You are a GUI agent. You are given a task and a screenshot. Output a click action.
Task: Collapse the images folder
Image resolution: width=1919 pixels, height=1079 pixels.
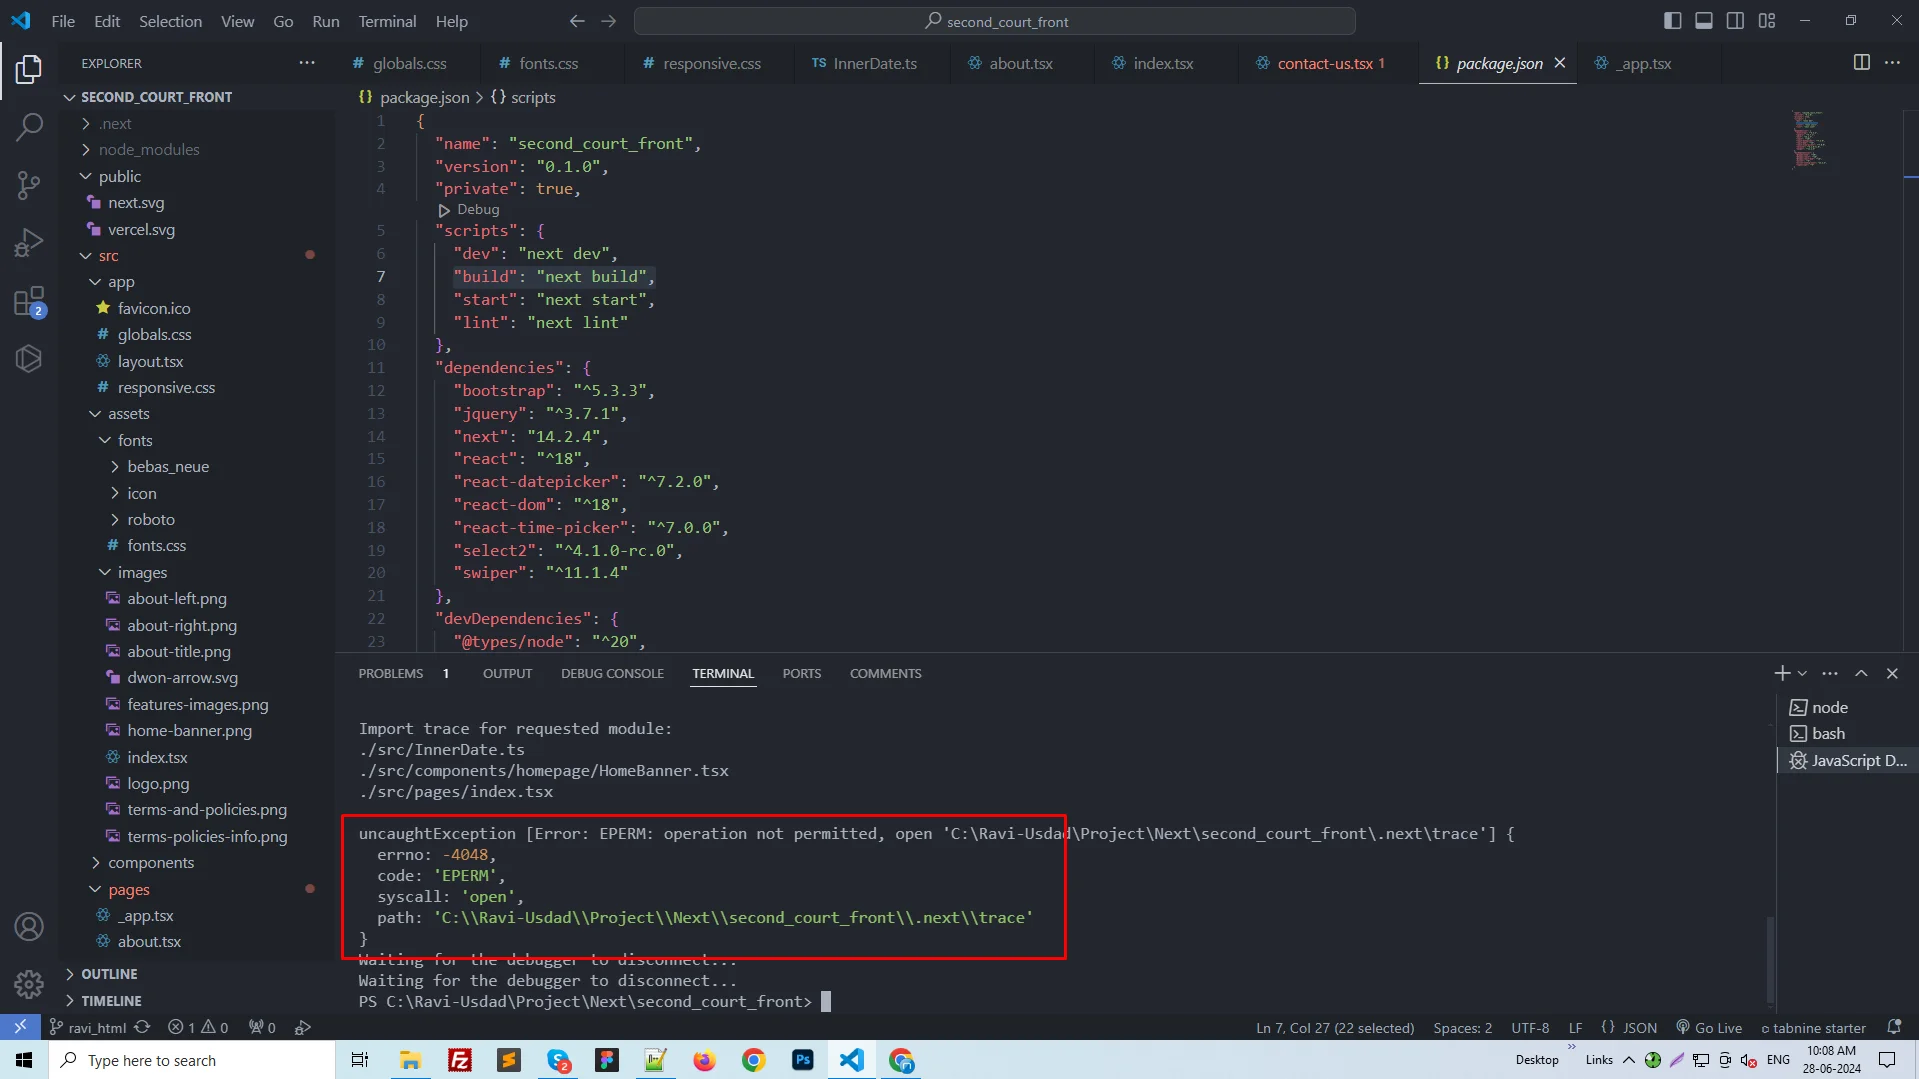[142, 573]
